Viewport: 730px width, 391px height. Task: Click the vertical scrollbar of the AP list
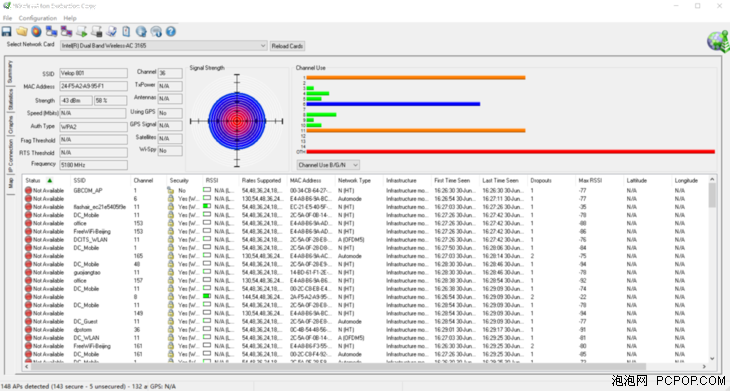click(712, 269)
